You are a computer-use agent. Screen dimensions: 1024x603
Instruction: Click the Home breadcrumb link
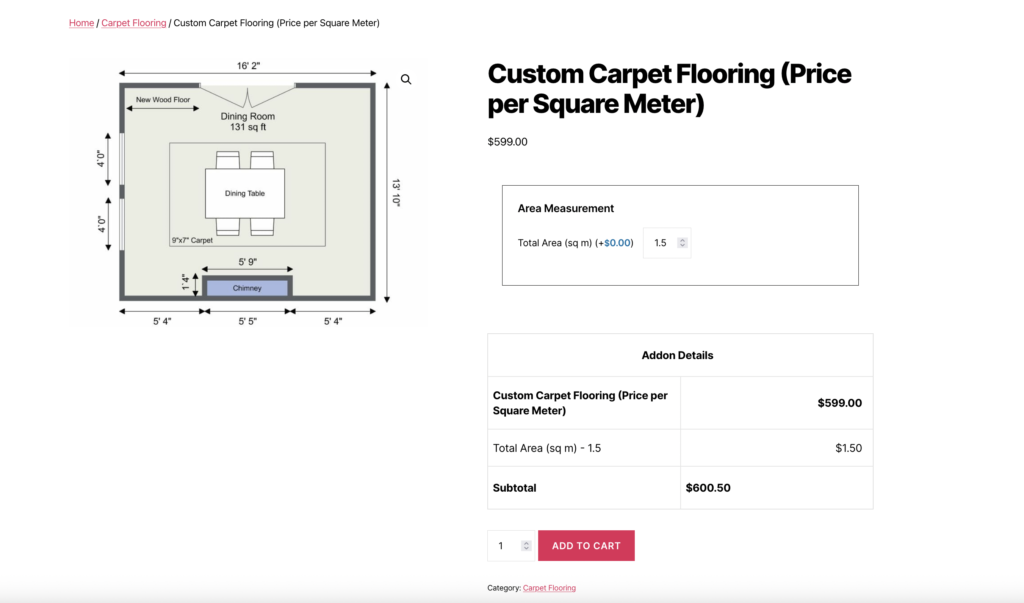click(81, 23)
